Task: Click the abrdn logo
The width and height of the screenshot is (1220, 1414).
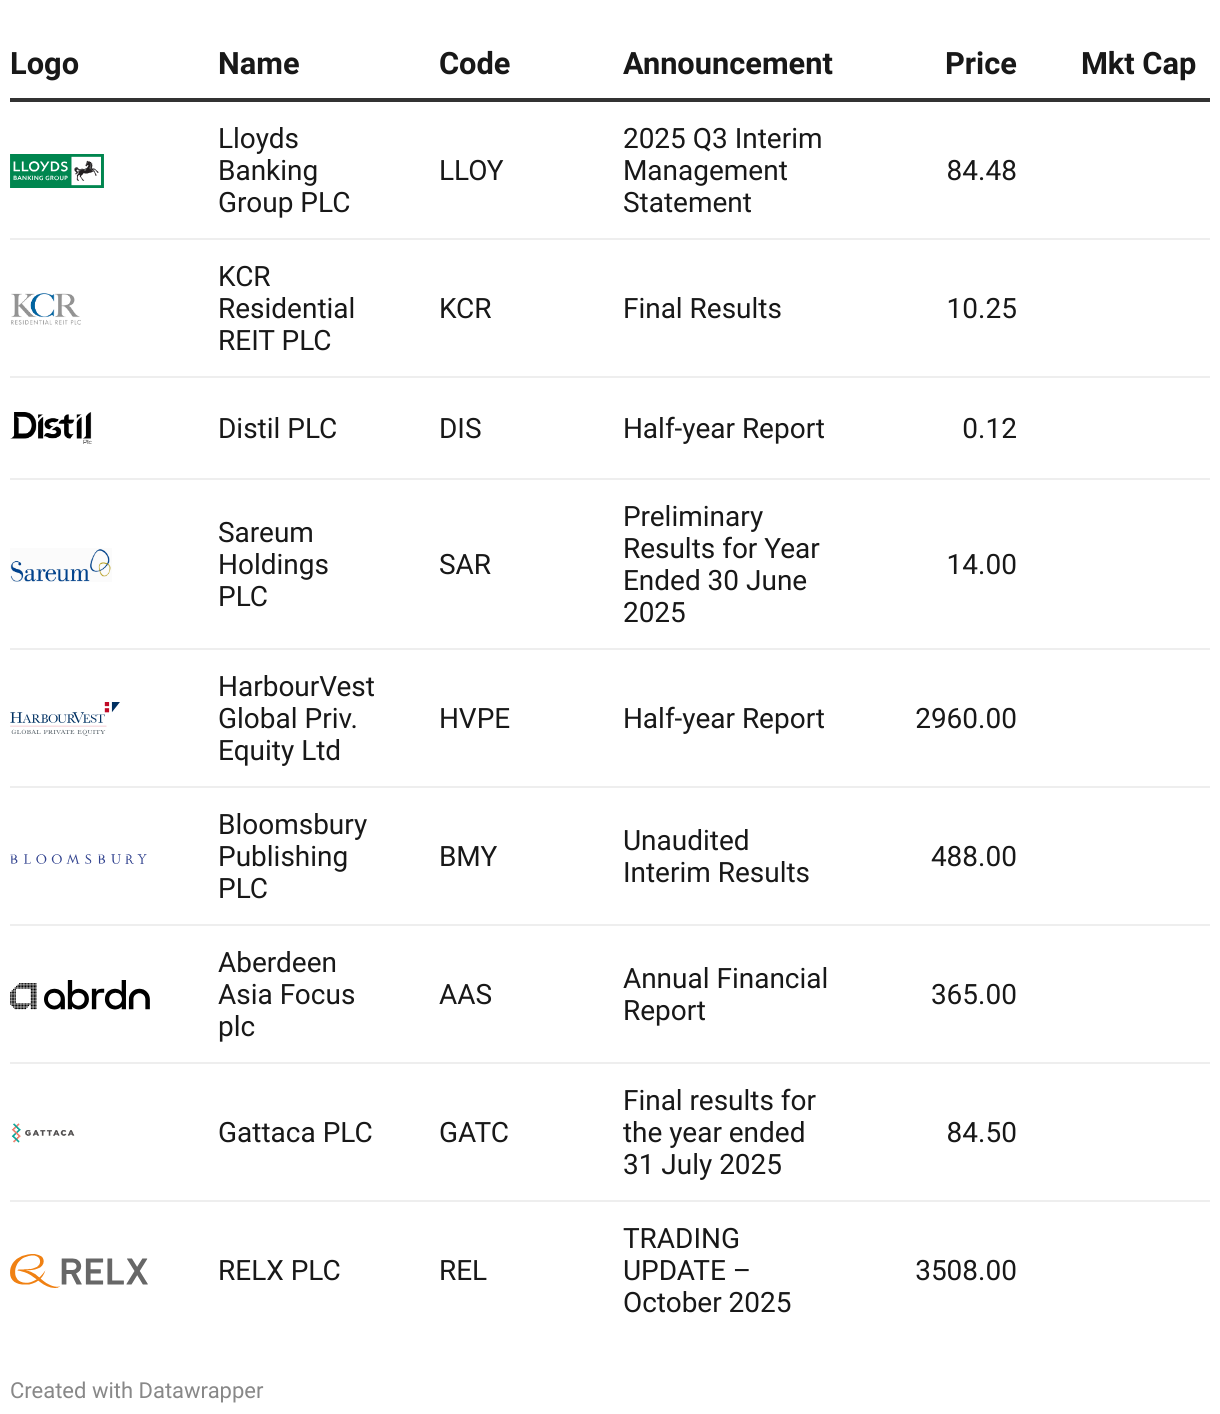Action: pos(80,995)
